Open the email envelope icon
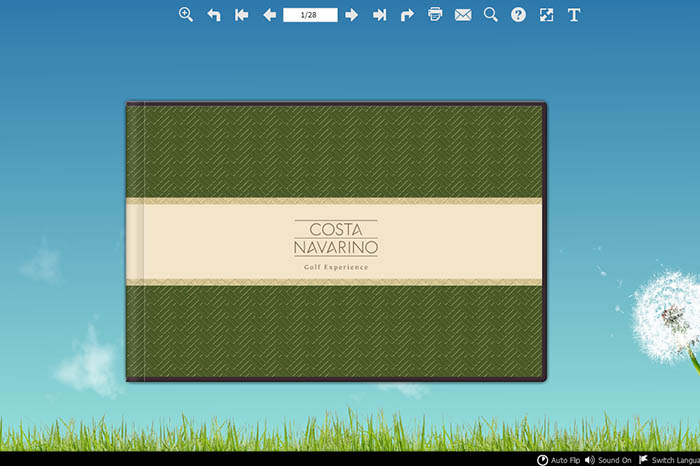Viewport: 700px width, 466px height. tap(463, 15)
